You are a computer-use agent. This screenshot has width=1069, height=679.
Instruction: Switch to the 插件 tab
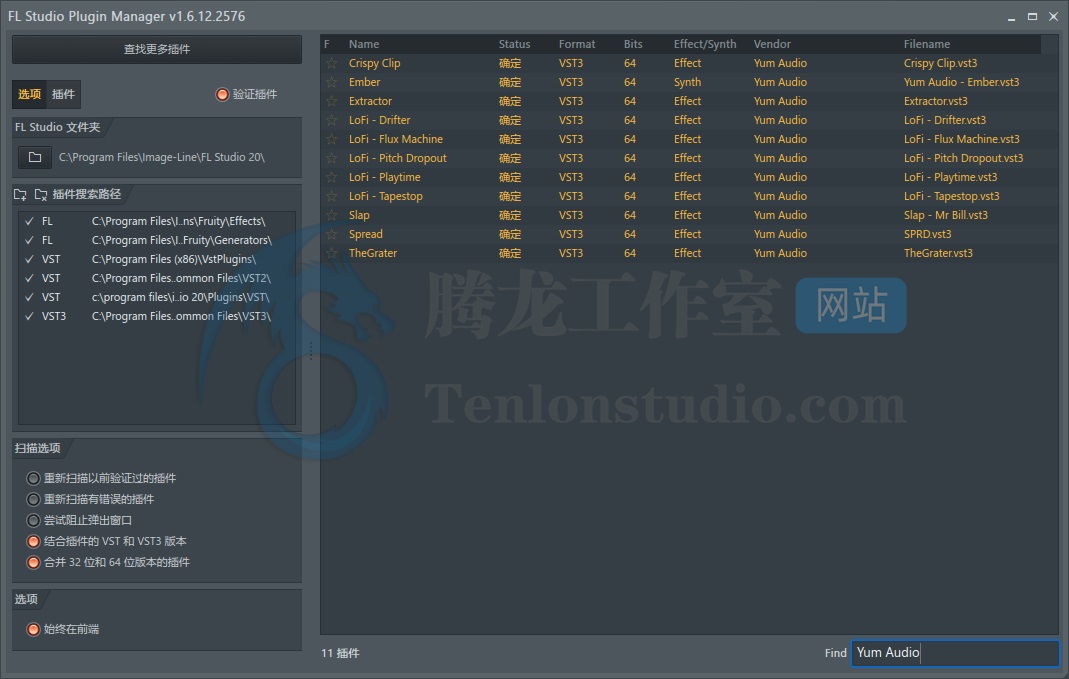pos(63,94)
